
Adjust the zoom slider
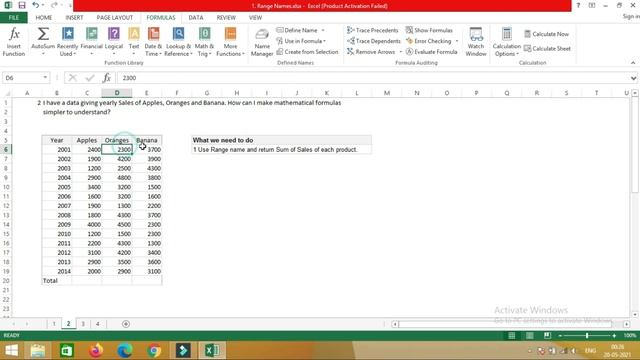[x=587, y=336]
